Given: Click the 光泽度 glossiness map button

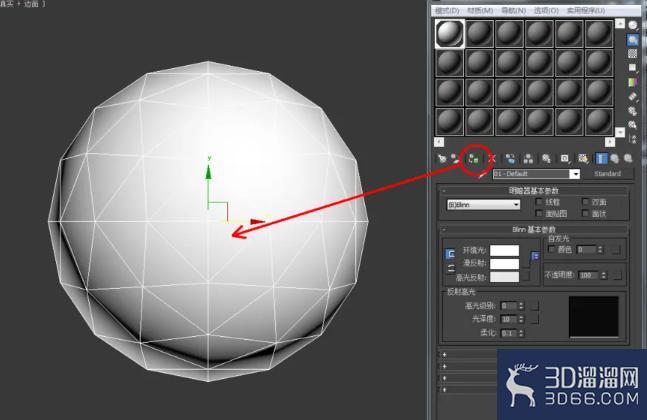Looking at the screenshot, I should pos(534,319).
